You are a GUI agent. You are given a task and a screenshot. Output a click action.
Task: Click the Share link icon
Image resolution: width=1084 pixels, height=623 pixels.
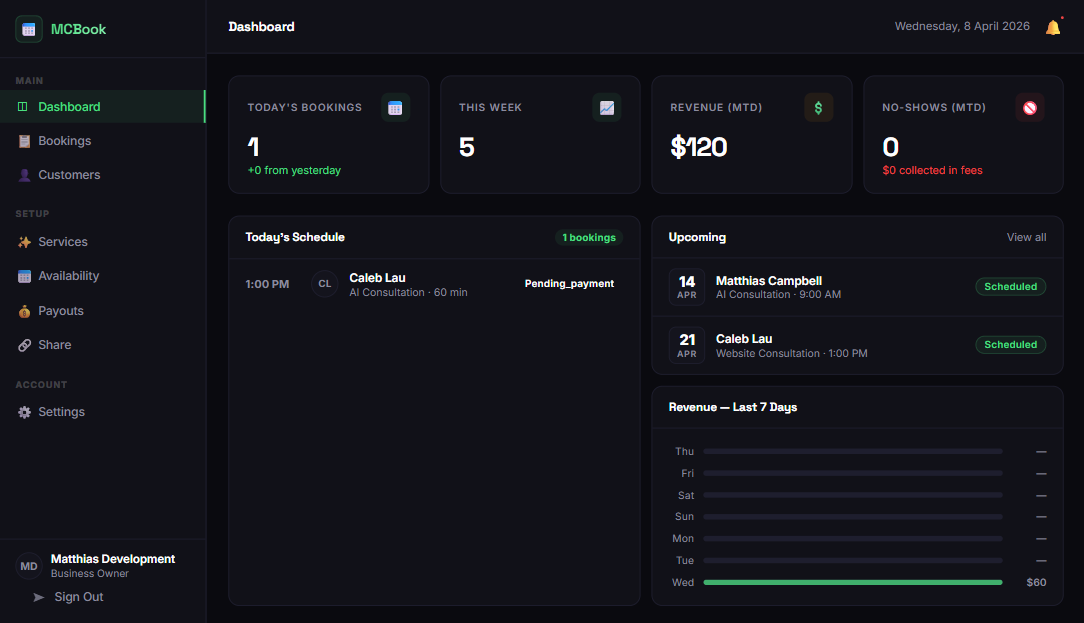click(x=24, y=344)
